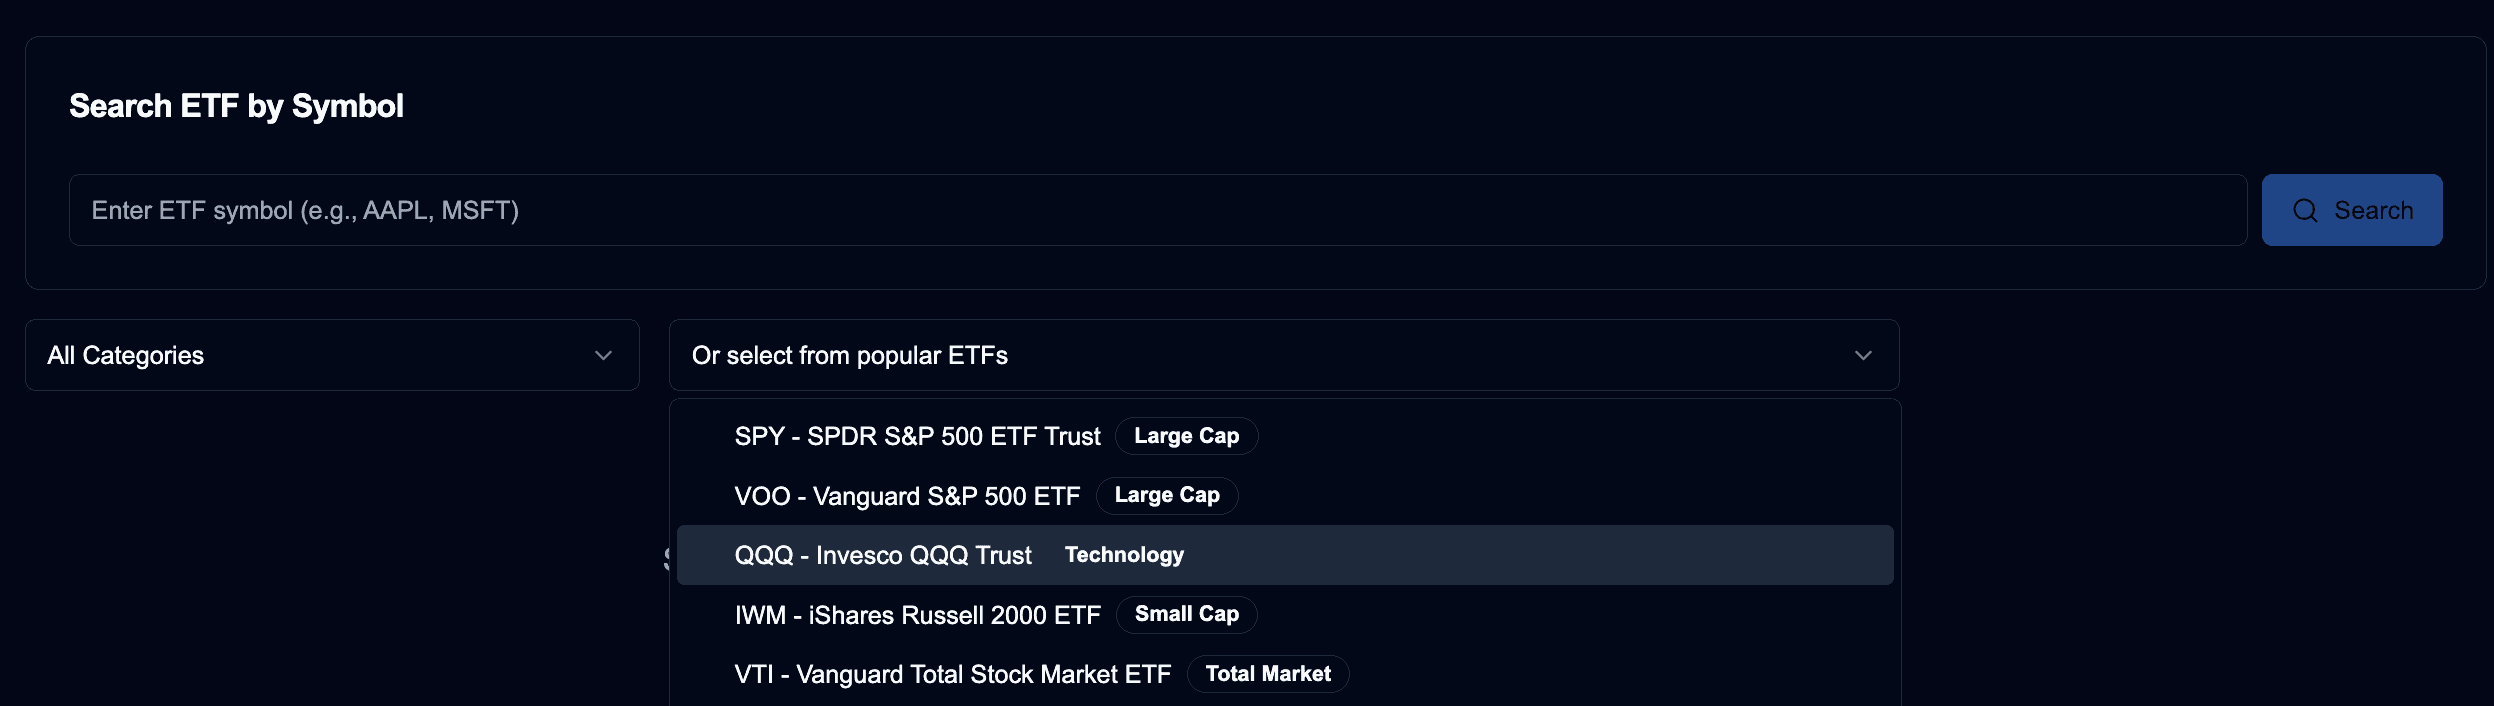Click the Large Cap badge next to SPY

(x=1186, y=435)
